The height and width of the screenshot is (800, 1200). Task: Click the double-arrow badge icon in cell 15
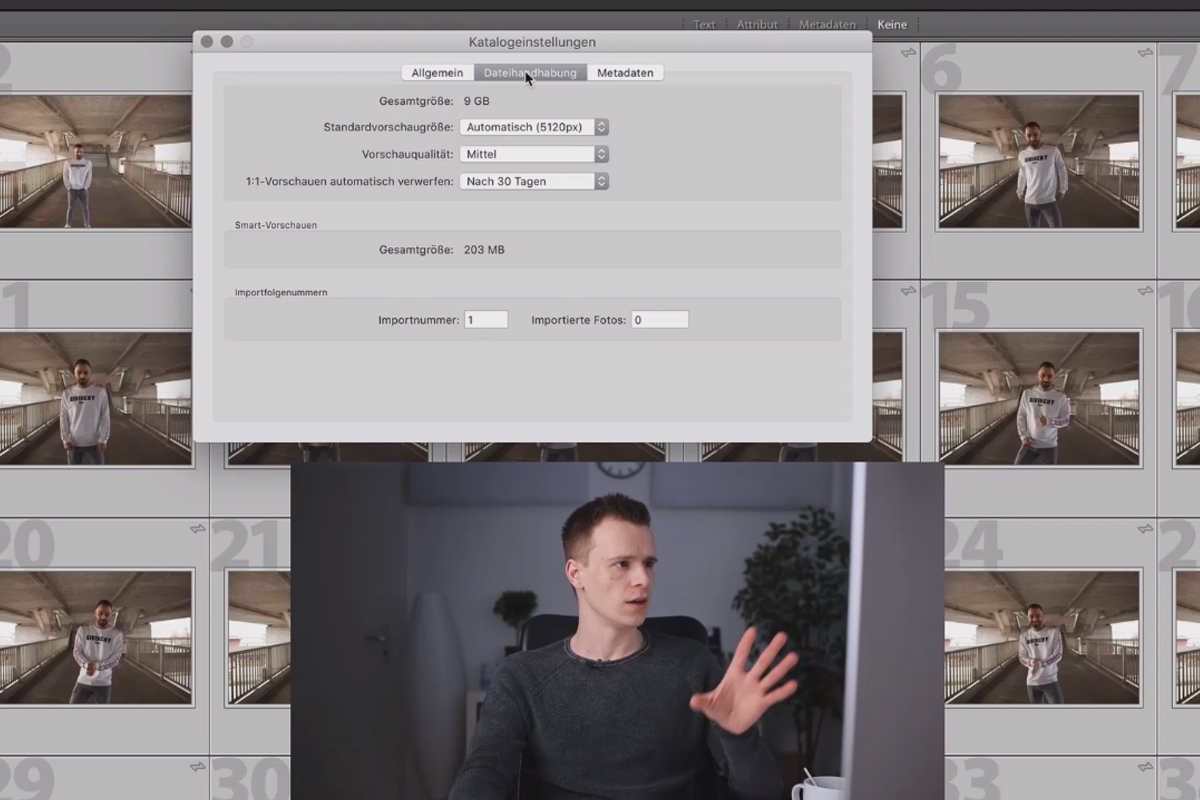click(x=1145, y=291)
